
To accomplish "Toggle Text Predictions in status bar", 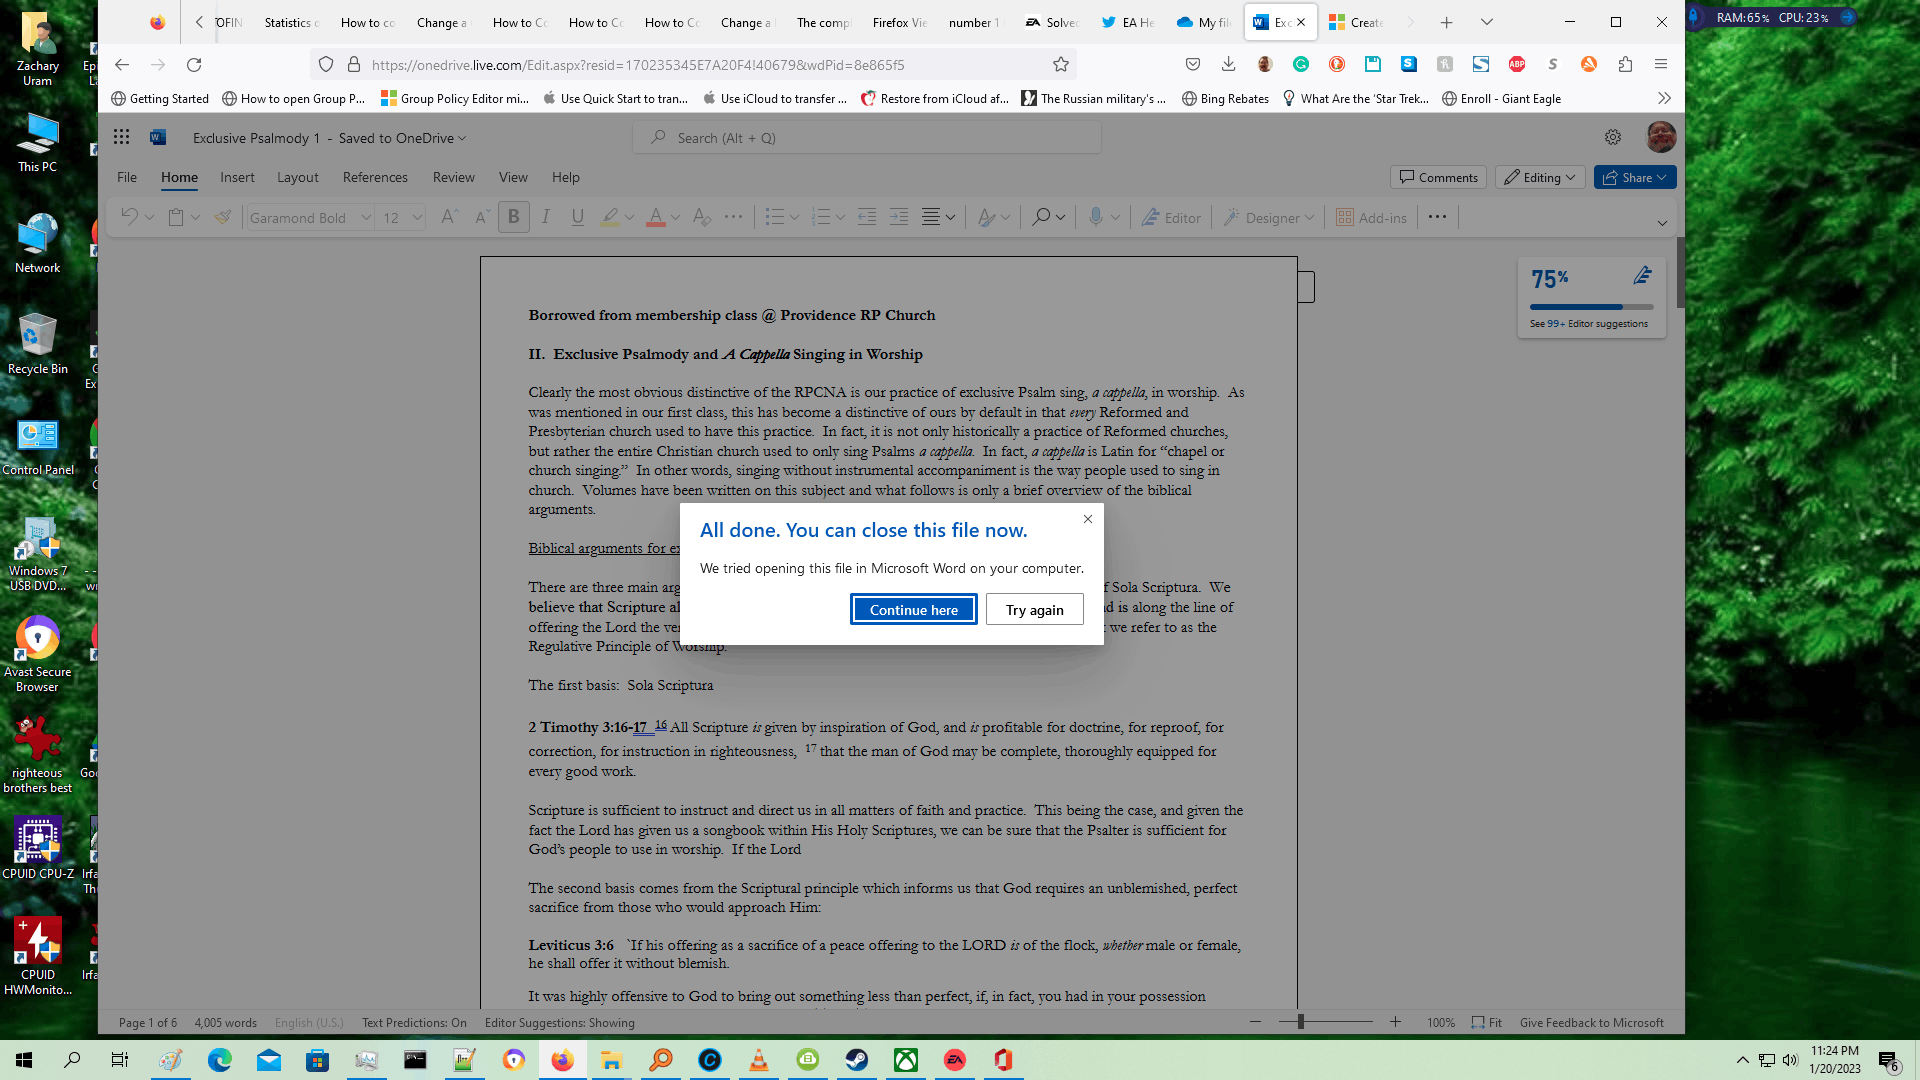I will pyautogui.click(x=414, y=1022).
